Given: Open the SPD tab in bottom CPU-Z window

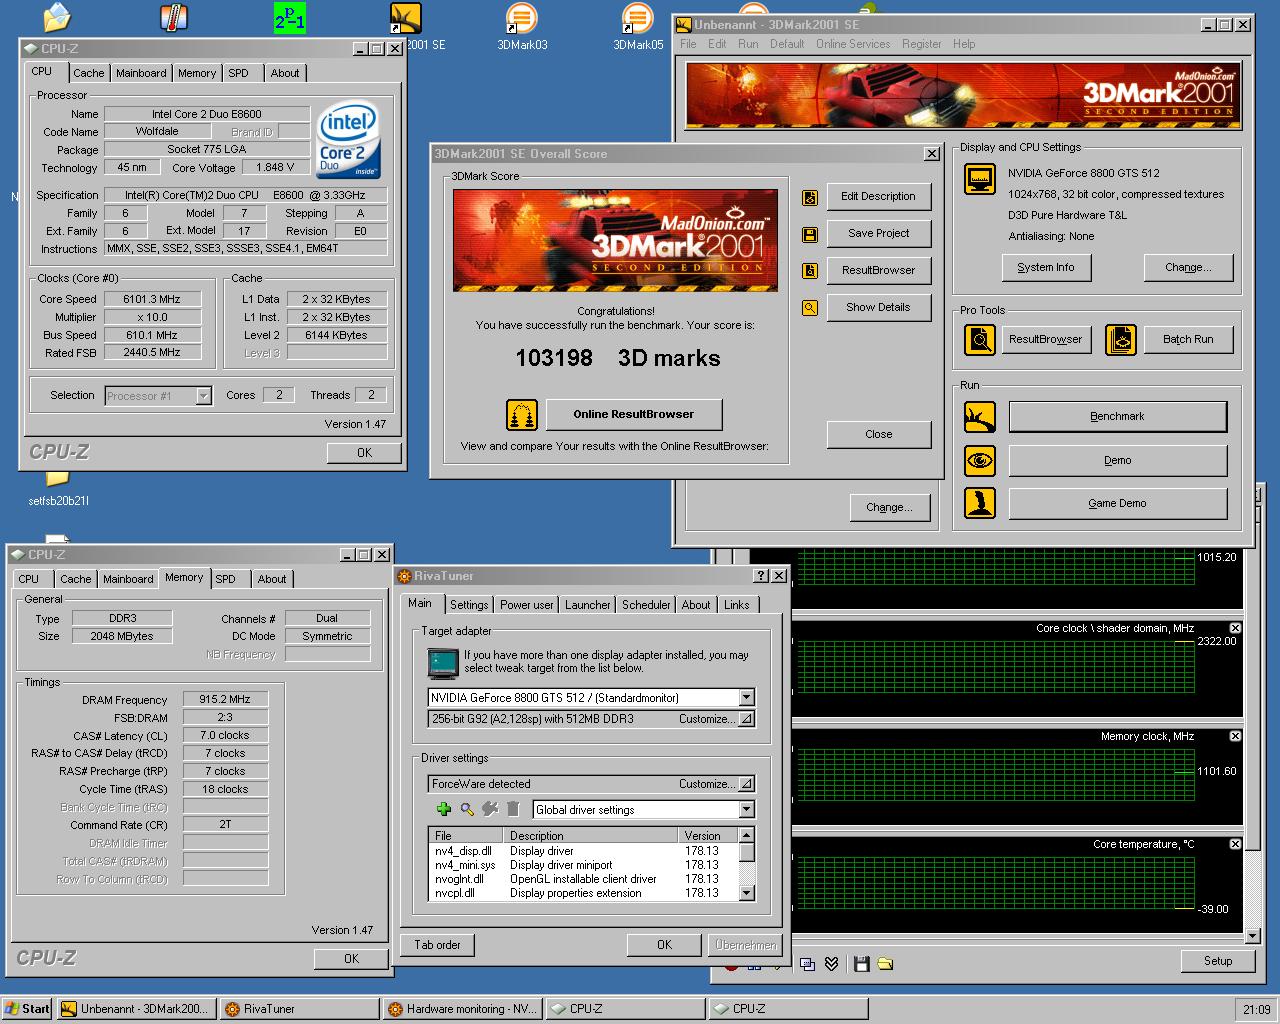Looking at the screenshot, I should click(x=226, y=579).
